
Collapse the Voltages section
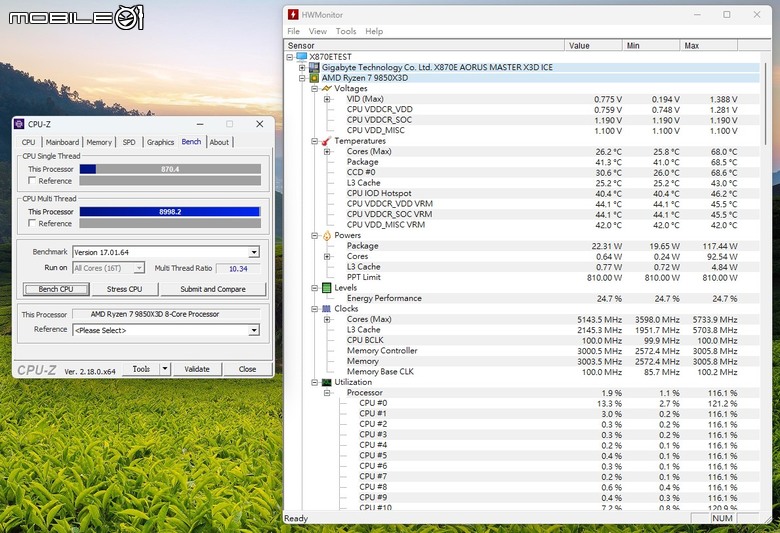click(314, 89)
